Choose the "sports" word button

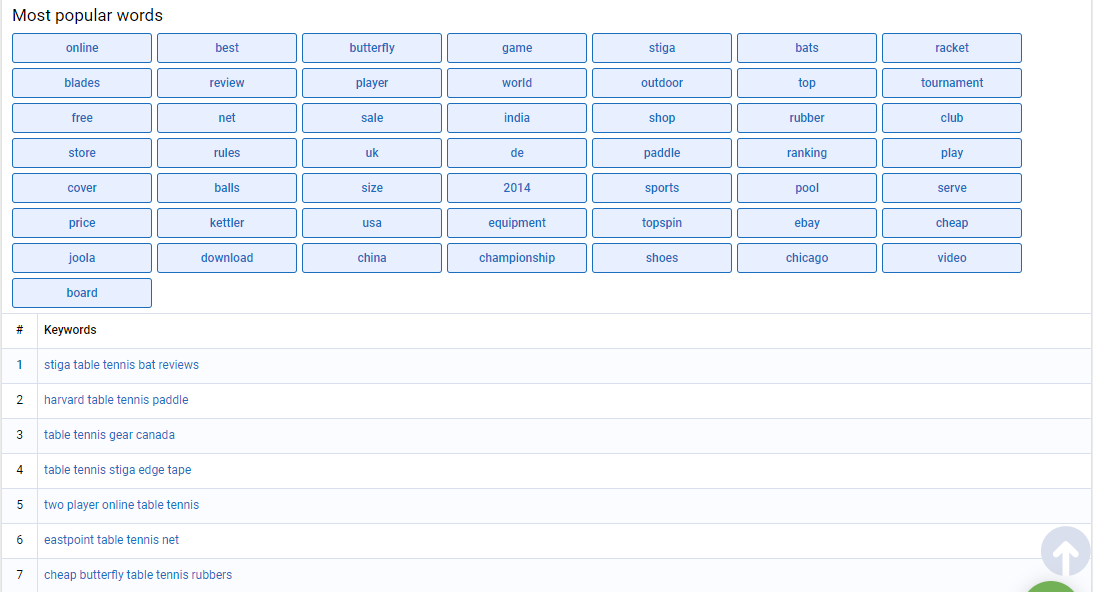tap(662, 188)
